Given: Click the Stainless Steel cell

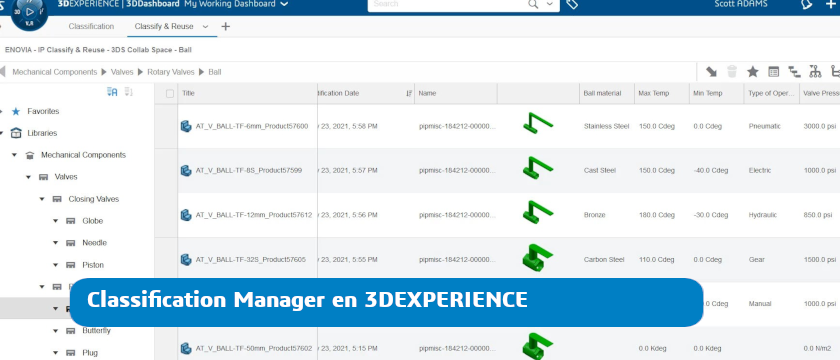Looking at the screenshot, I should (606, 126).
